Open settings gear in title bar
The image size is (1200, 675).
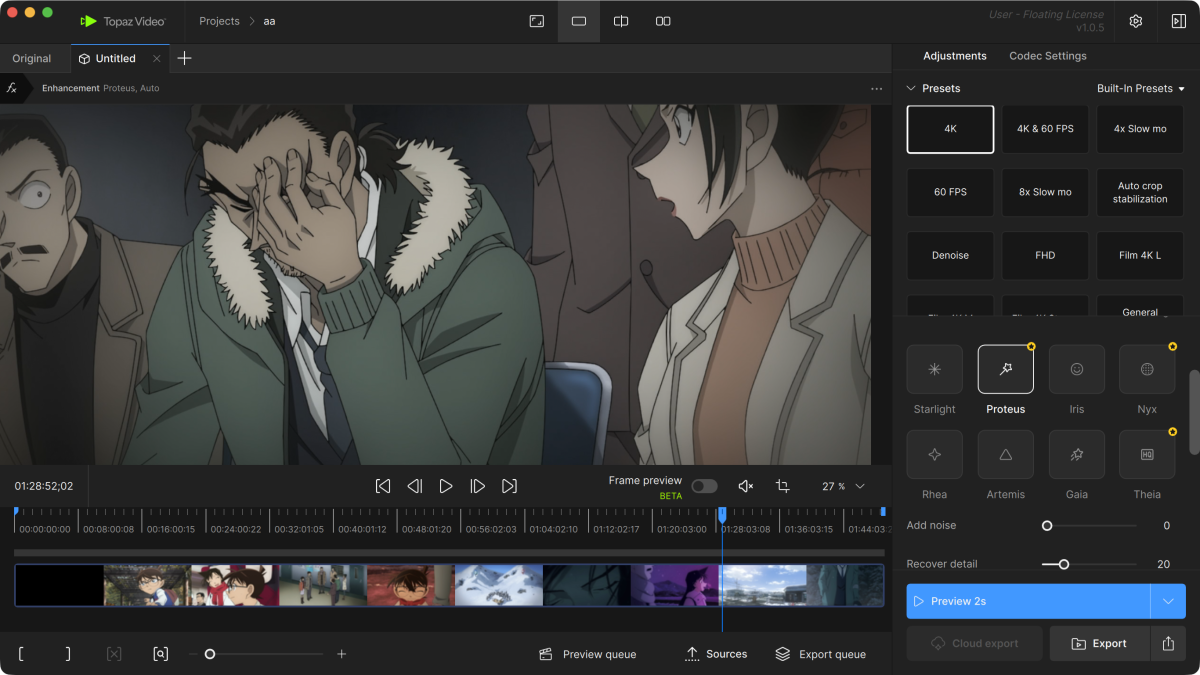[1136, 21]
